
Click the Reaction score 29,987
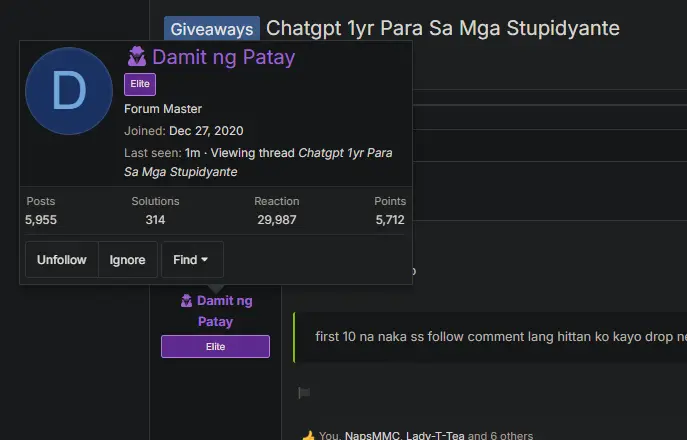point(276,220)
